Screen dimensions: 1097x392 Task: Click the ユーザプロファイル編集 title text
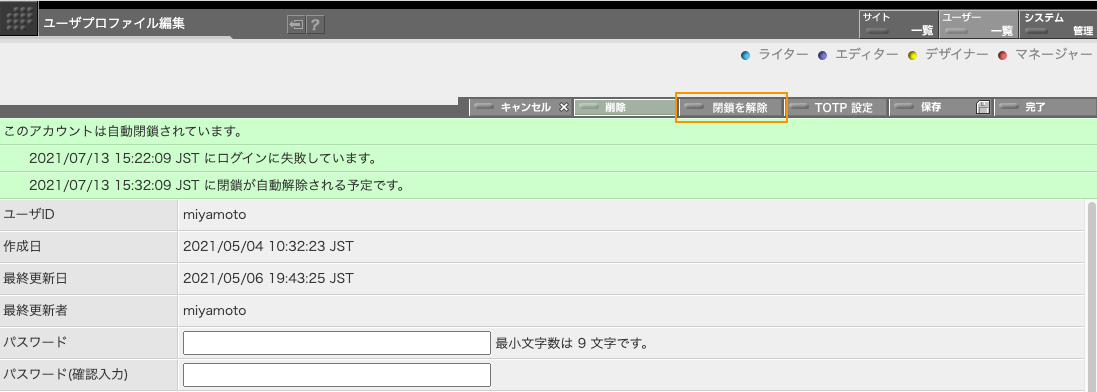[114, 23]
